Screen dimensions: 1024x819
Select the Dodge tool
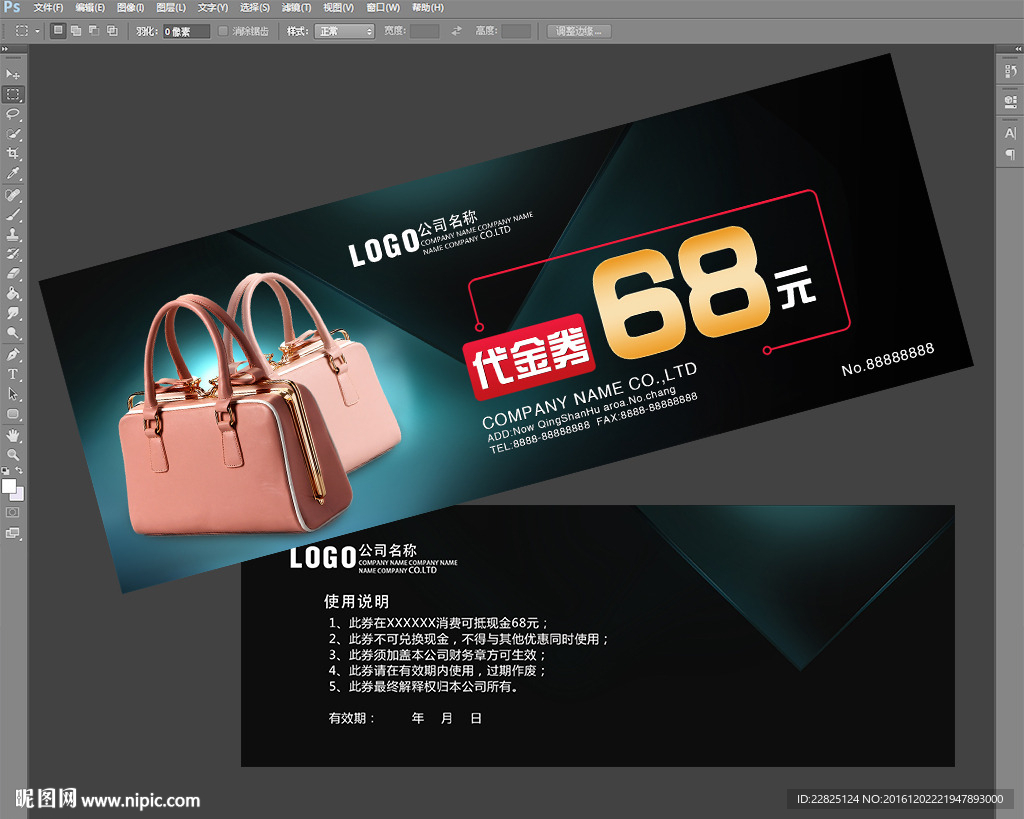(x=13, y=333)
